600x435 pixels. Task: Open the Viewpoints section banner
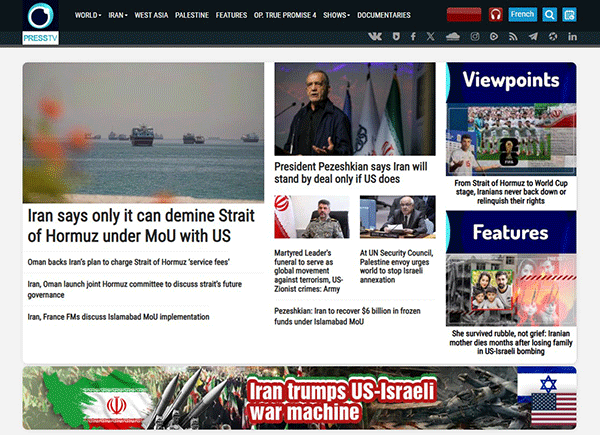[x=511, y=83]
